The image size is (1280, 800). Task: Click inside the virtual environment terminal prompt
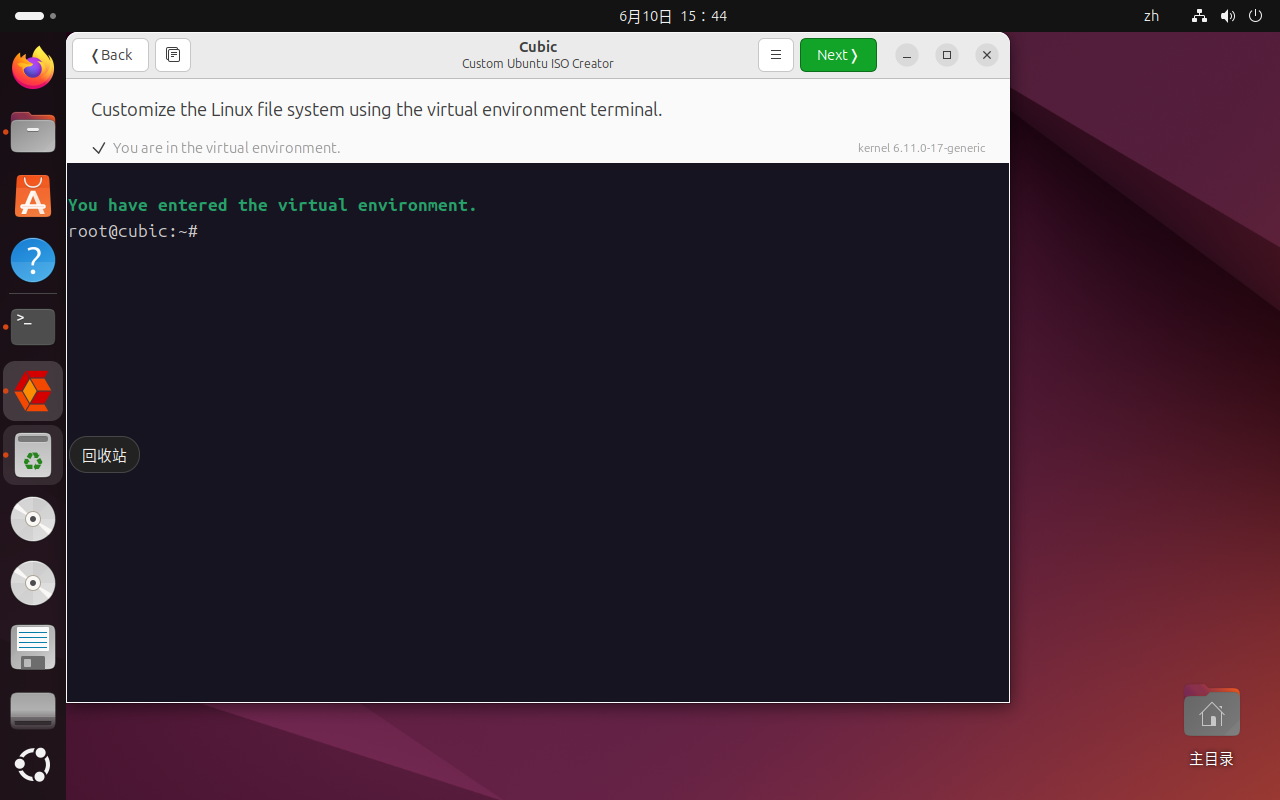click(133, 231)
